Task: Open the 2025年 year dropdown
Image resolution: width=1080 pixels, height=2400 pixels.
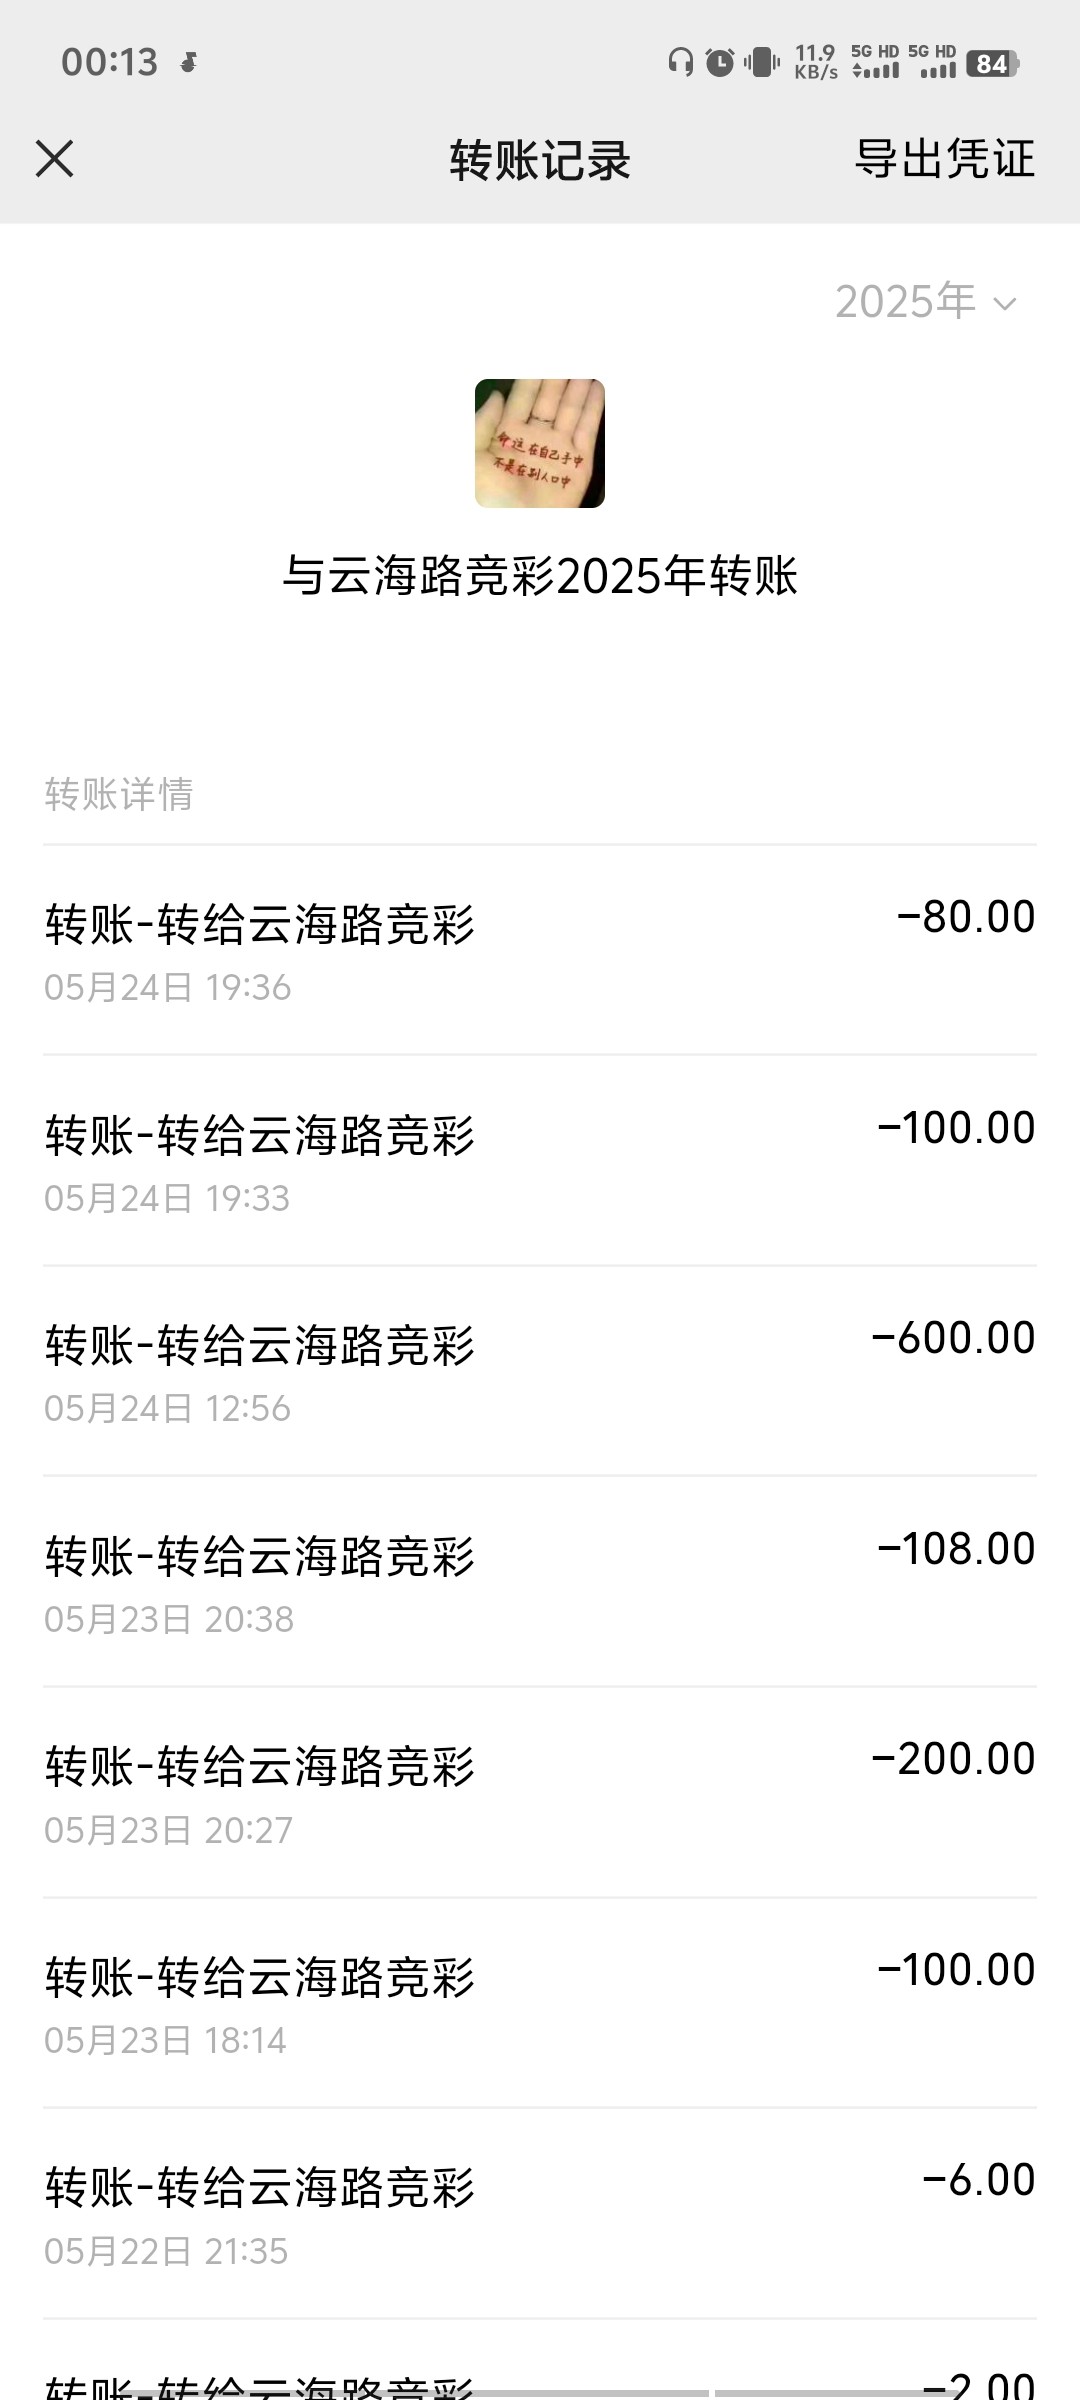Action: tap(924, 302)
